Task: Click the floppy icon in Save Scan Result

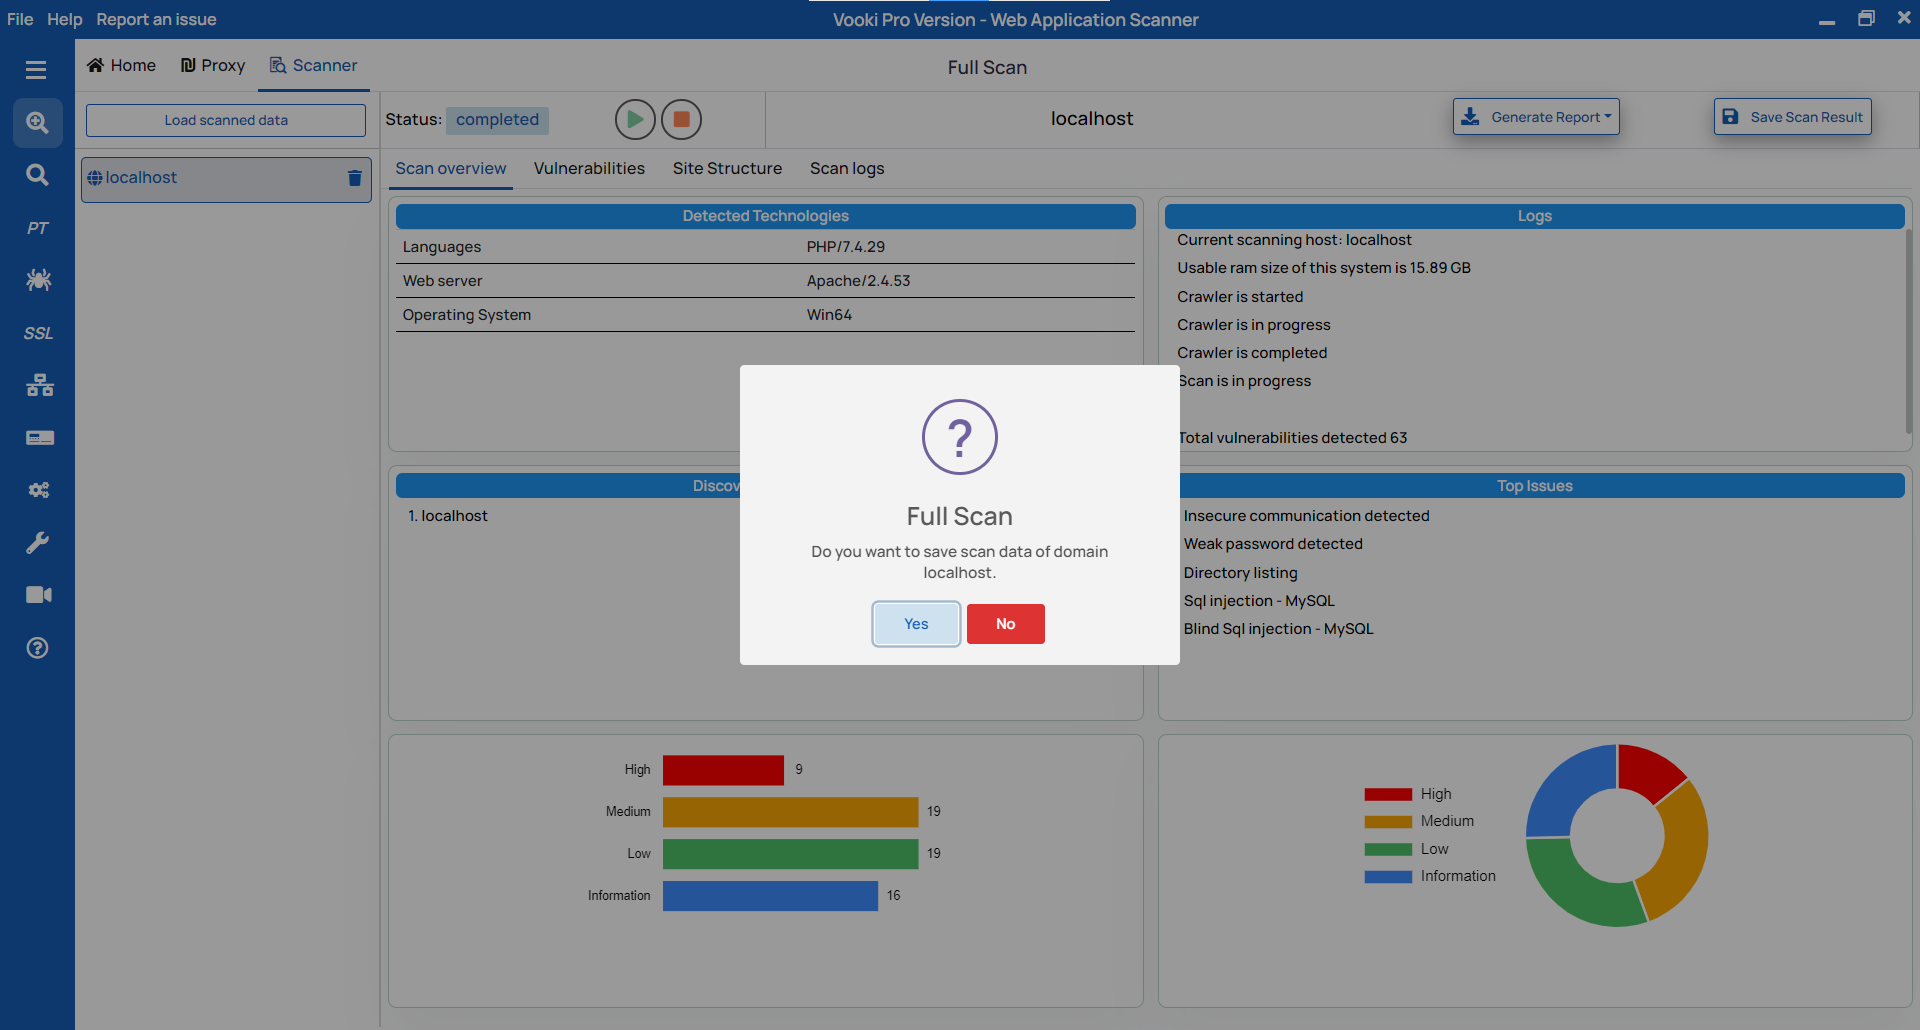Action: 1730,117
